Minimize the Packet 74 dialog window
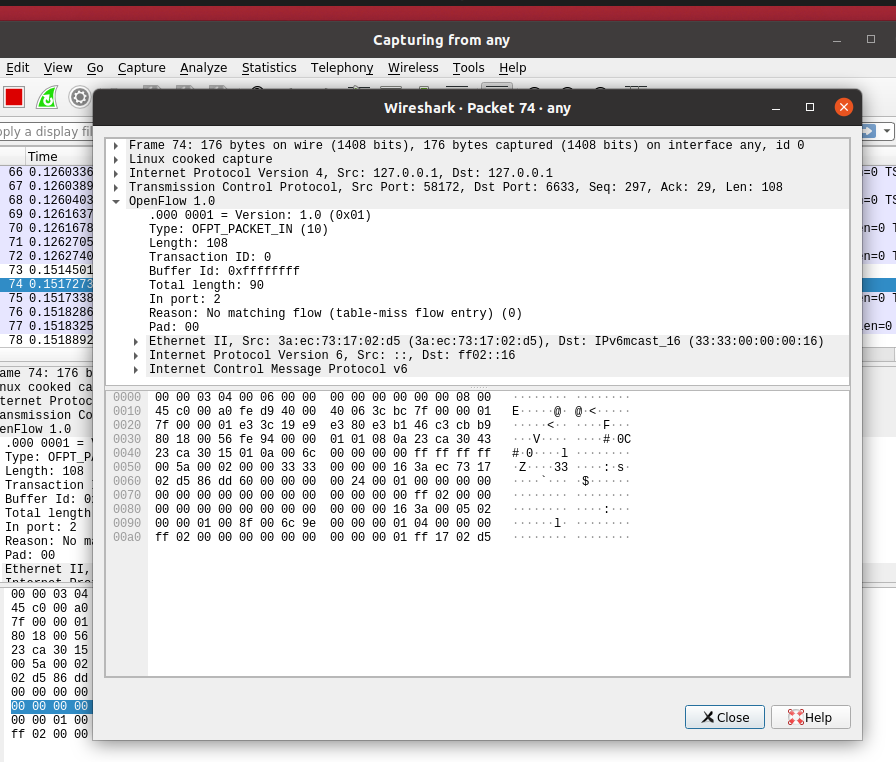The image size is (896, 762). coord(776,107)
